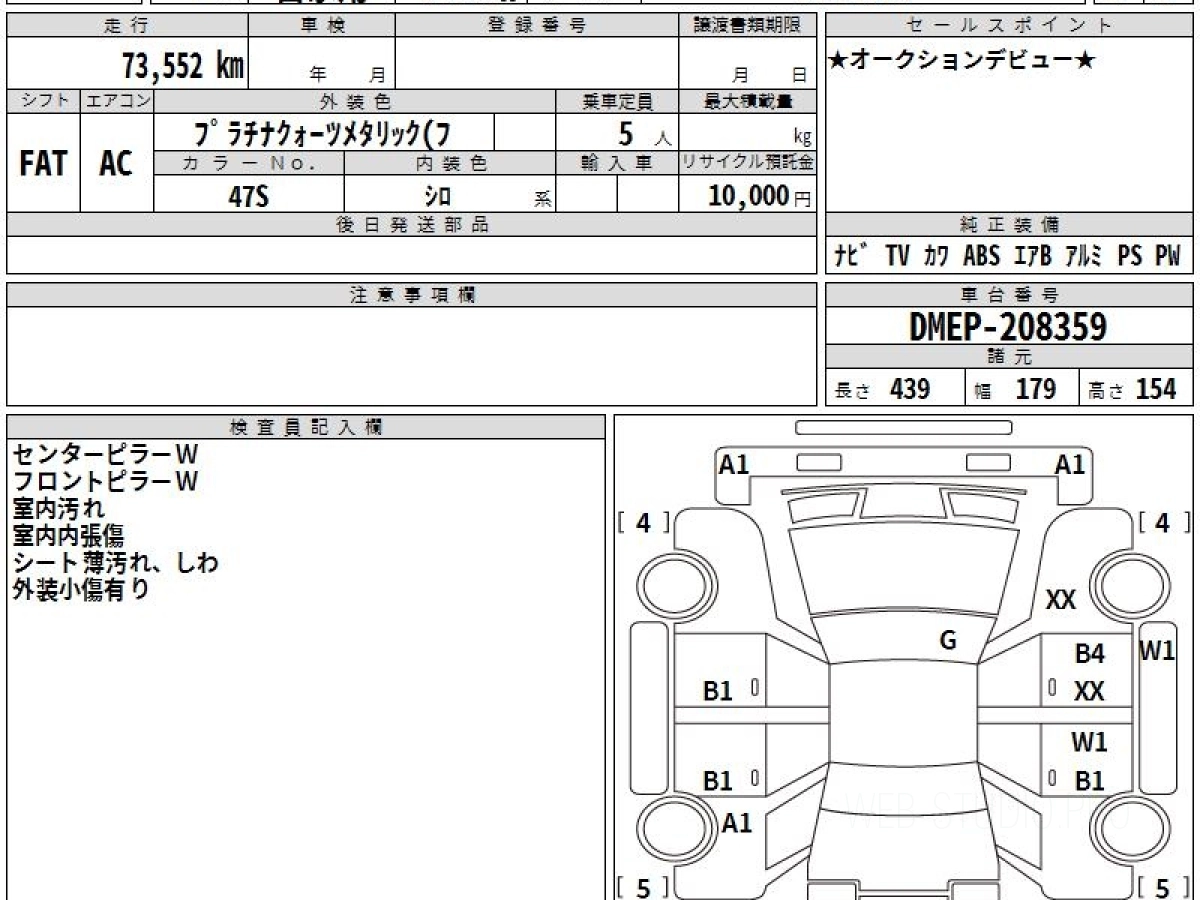Click the 室内汚れ inspector note
The image size is (1200, 900).
click(58, 508)
